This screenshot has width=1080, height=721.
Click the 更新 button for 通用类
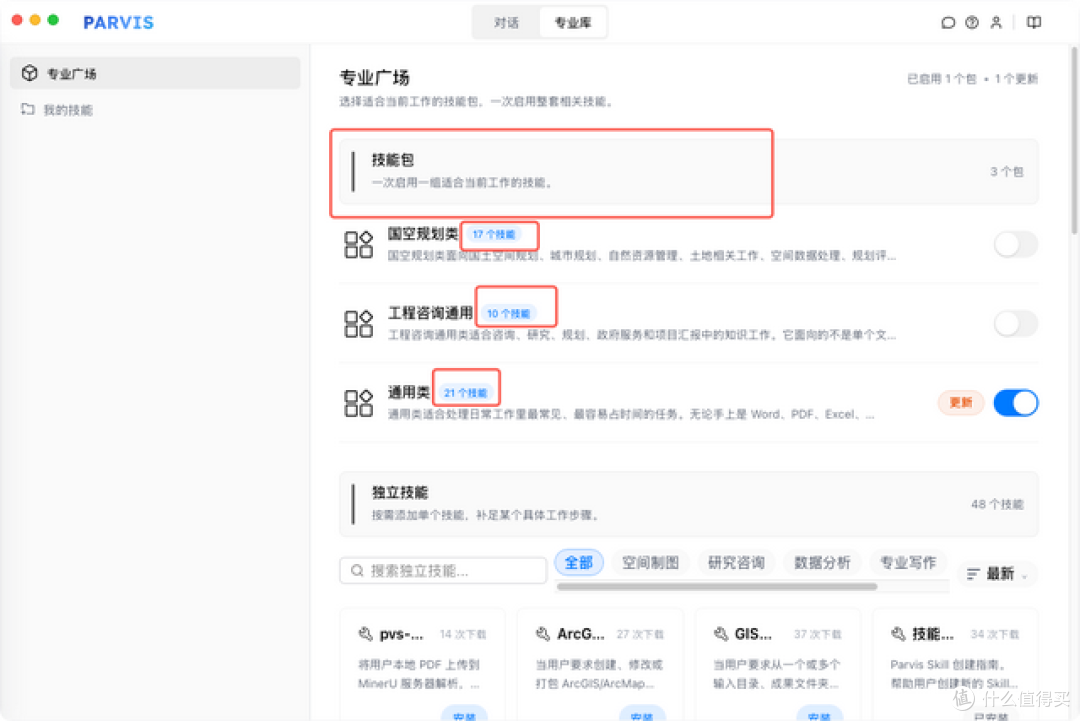tap(961, 402)
